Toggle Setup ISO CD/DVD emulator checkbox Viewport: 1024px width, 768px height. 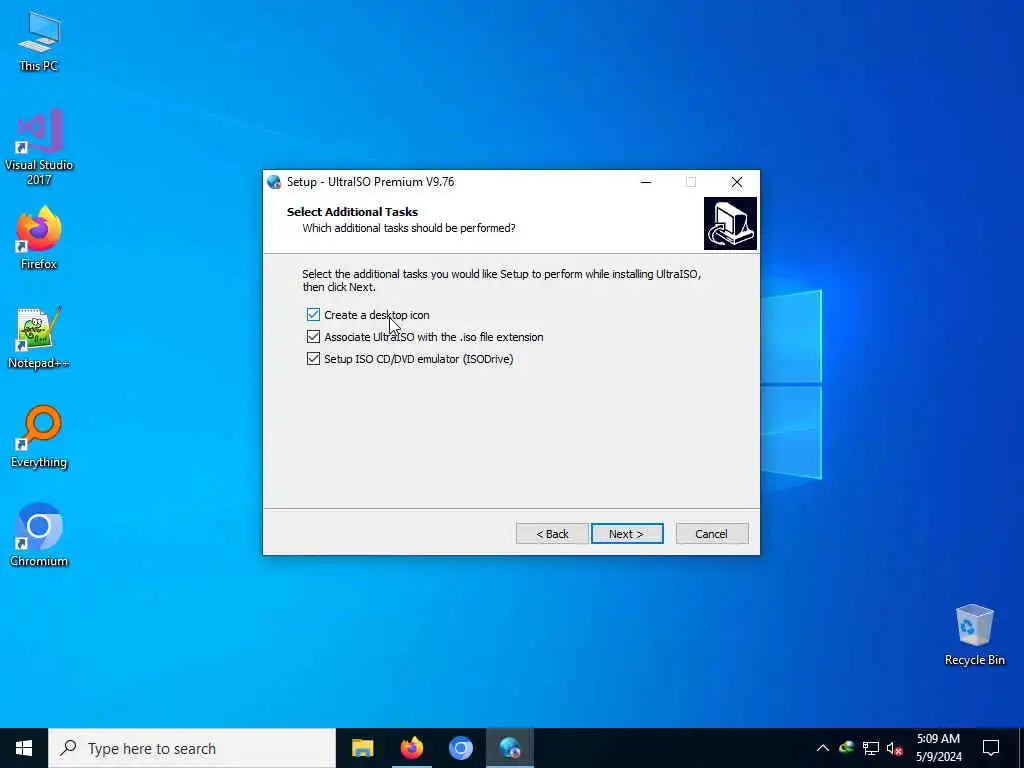(313, 359)
